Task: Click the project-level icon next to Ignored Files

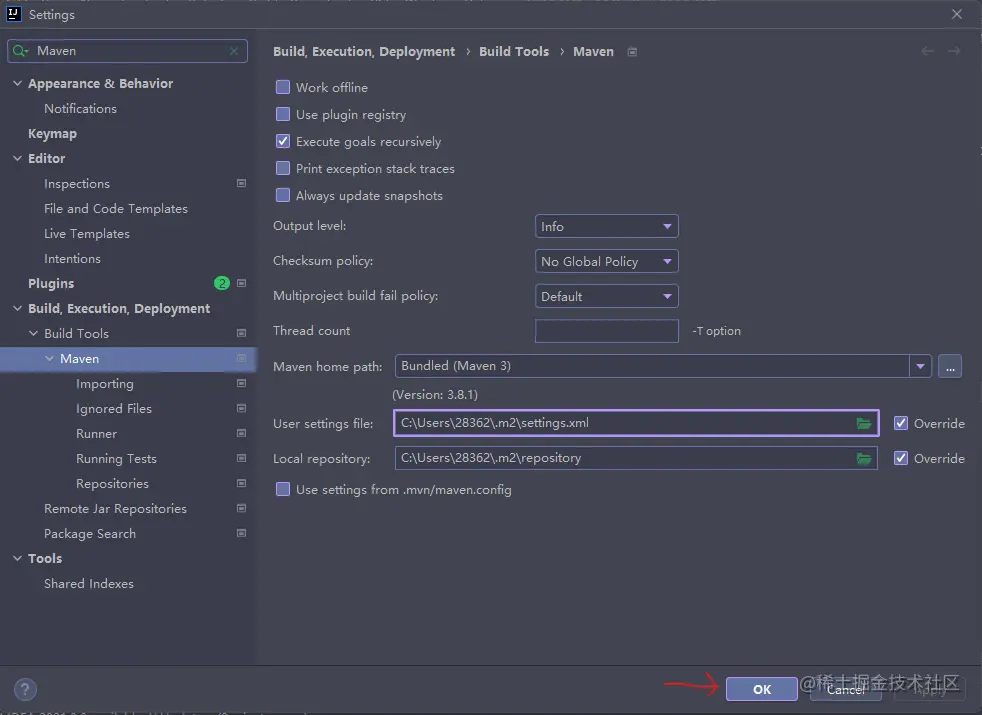Action: coord(241,408)
